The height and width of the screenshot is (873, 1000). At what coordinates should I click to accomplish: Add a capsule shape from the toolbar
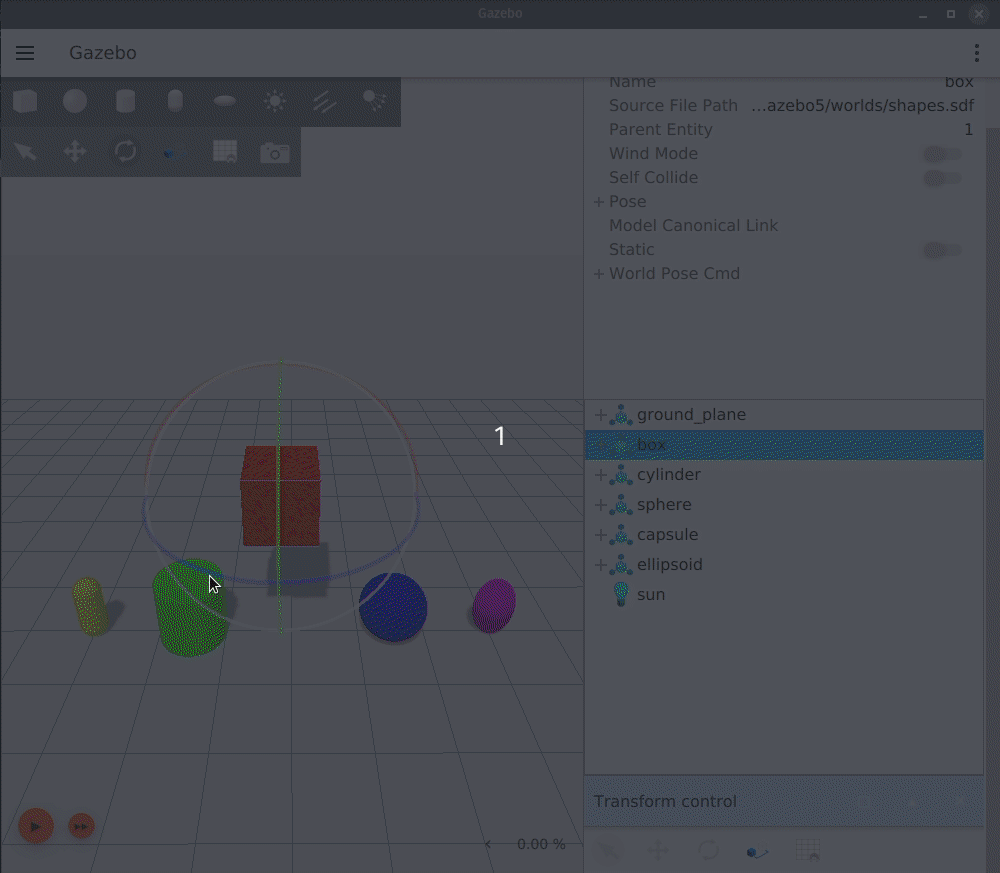tap(175, 101)
